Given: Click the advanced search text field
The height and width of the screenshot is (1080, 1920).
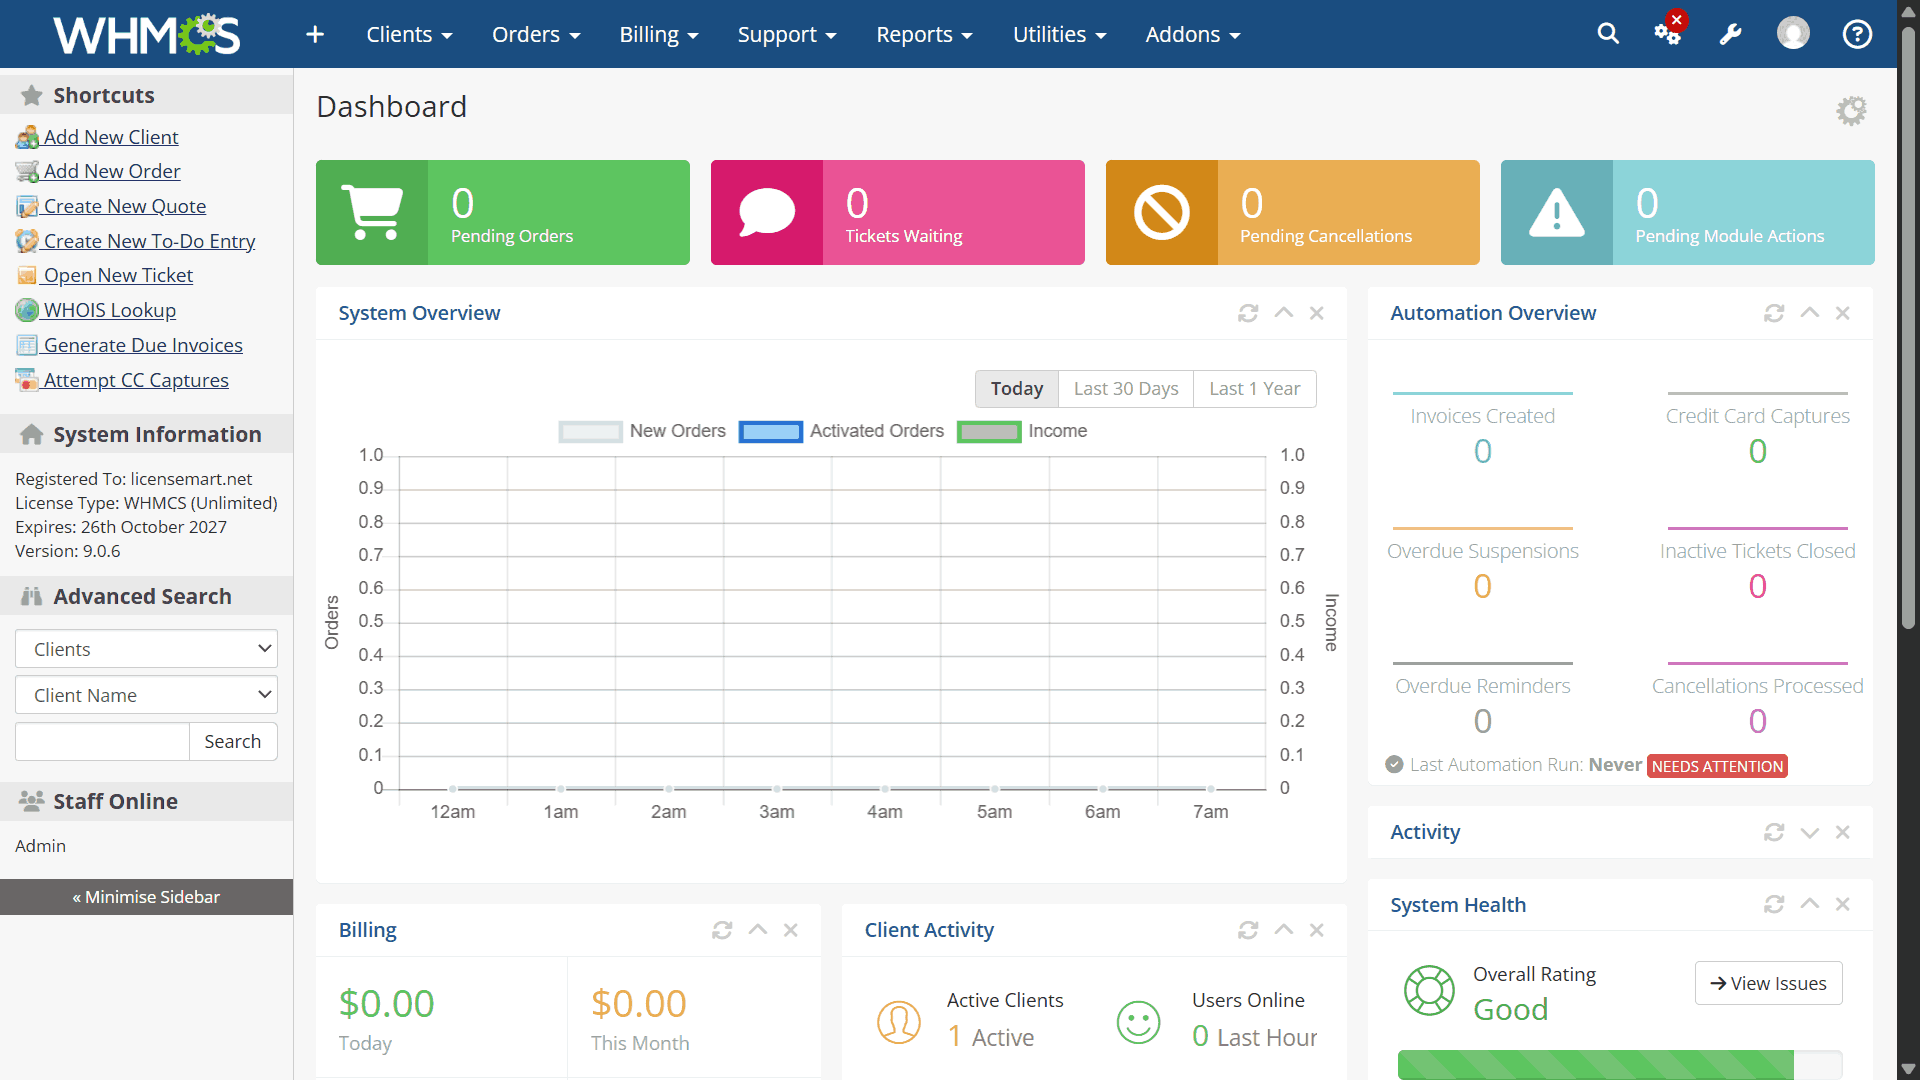Looking at the screenshot, I should tap(102, 741).
